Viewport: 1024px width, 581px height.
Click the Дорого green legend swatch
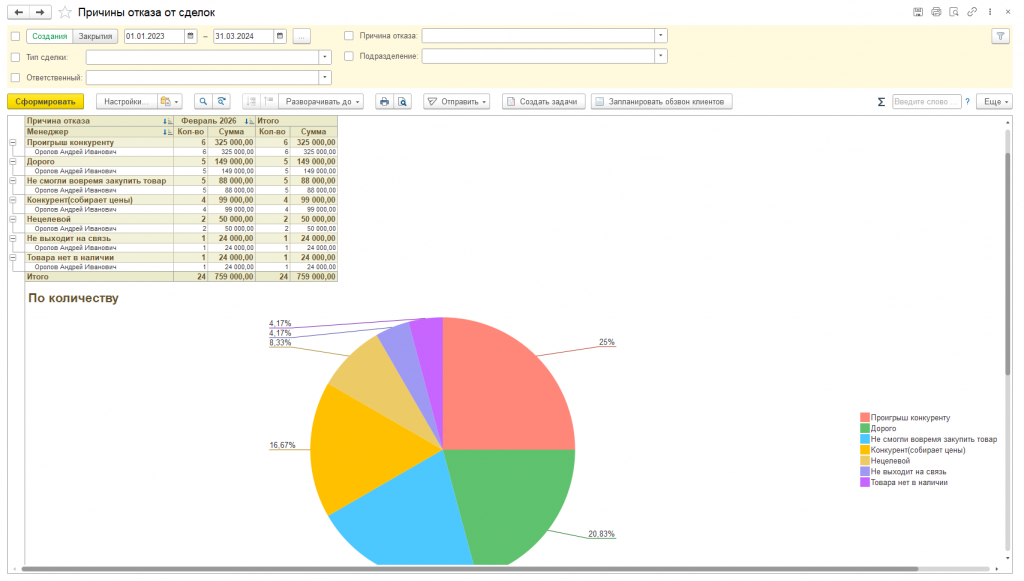pyautogui.click(x=865, y=428)
